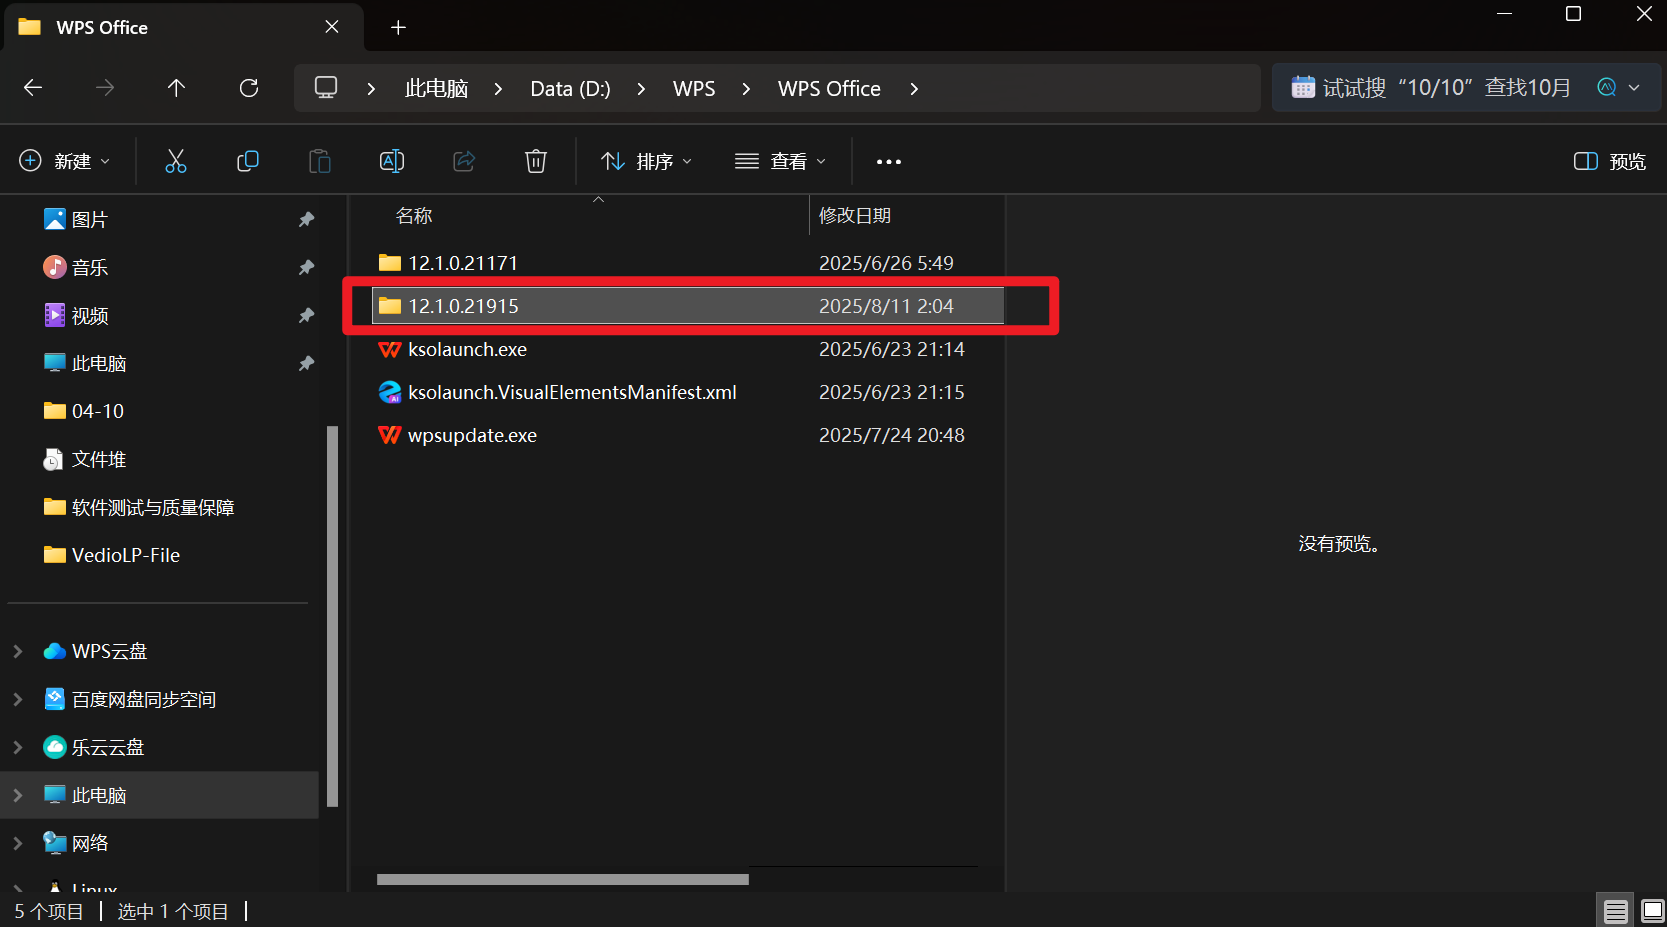
Task: Close the WPS Office tab
Action: click(332, 27)
